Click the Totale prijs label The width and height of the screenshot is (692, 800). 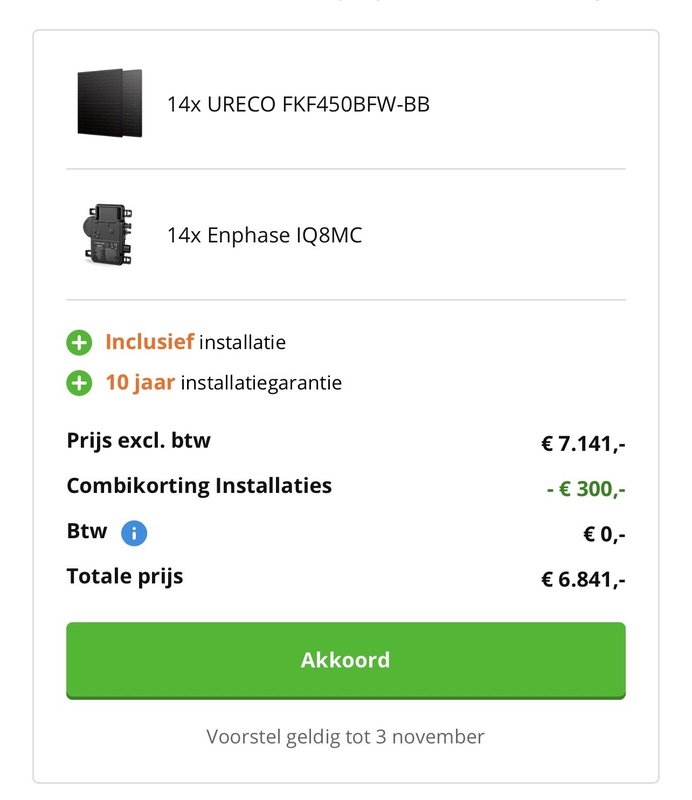click(125, 577)
